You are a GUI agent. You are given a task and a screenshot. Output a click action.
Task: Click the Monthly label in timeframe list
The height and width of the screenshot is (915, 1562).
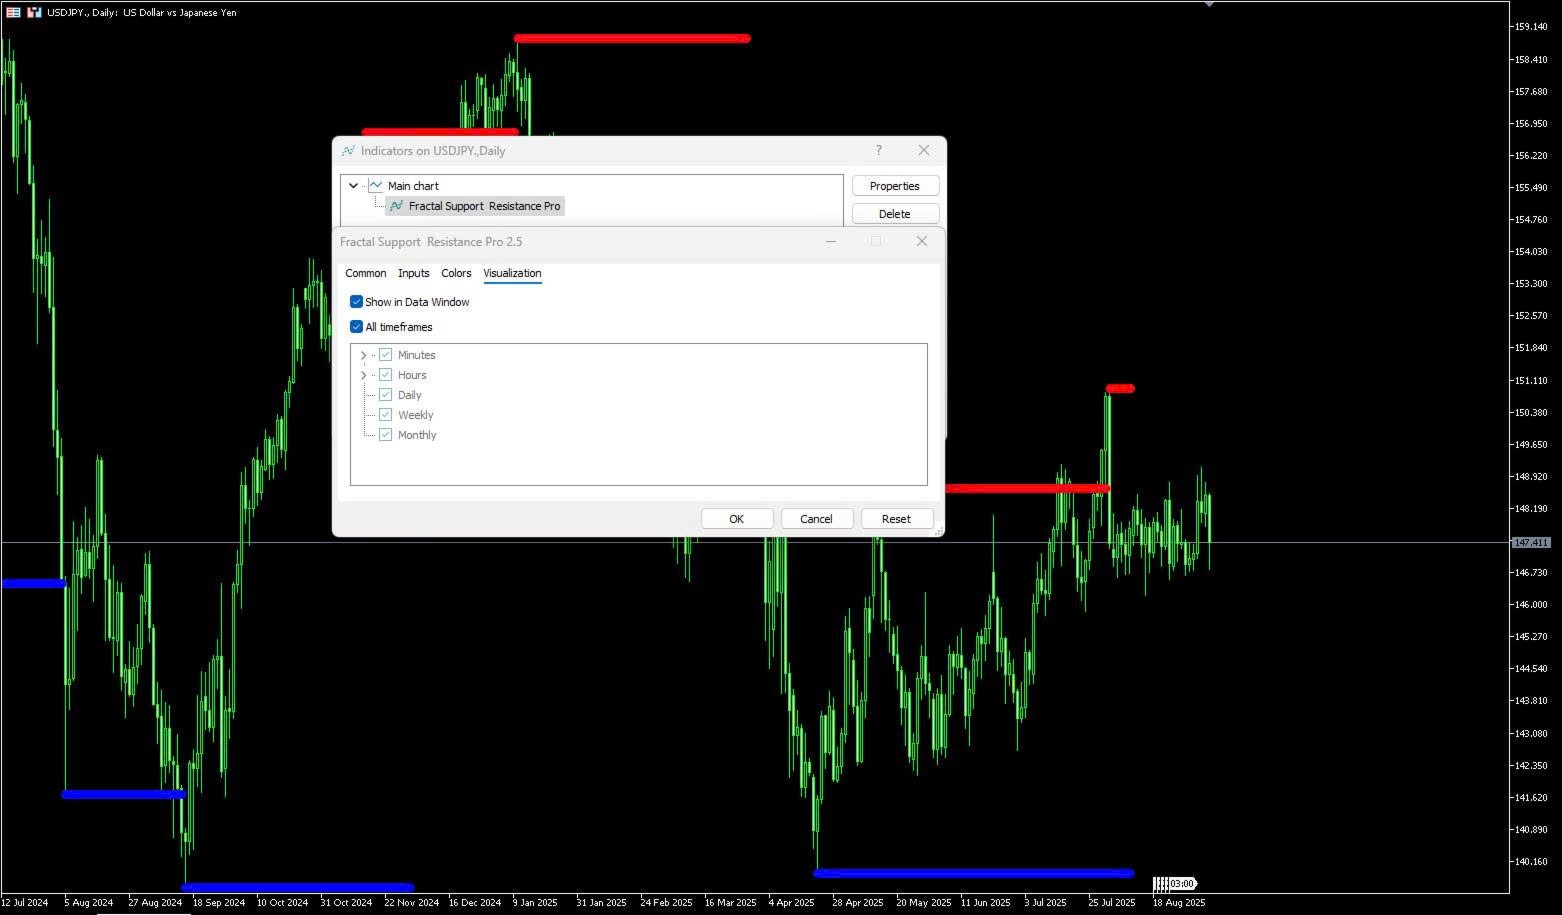pyautogui.click(x=417, y=435)
